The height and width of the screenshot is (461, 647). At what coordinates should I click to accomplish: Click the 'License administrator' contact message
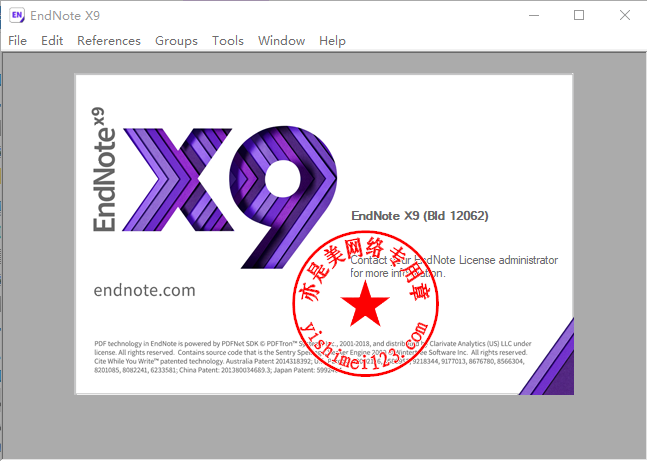point(454,267)
